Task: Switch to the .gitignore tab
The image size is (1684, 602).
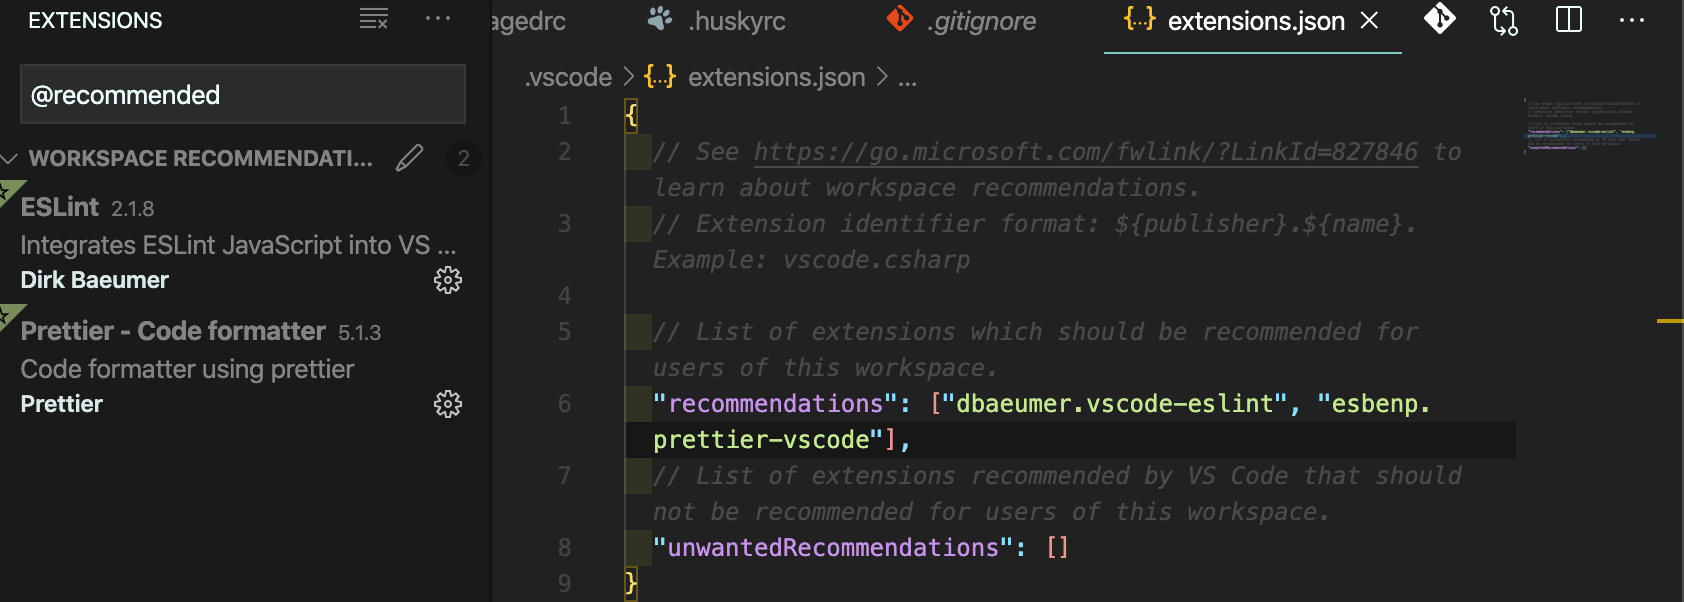Action: [963, 20]
